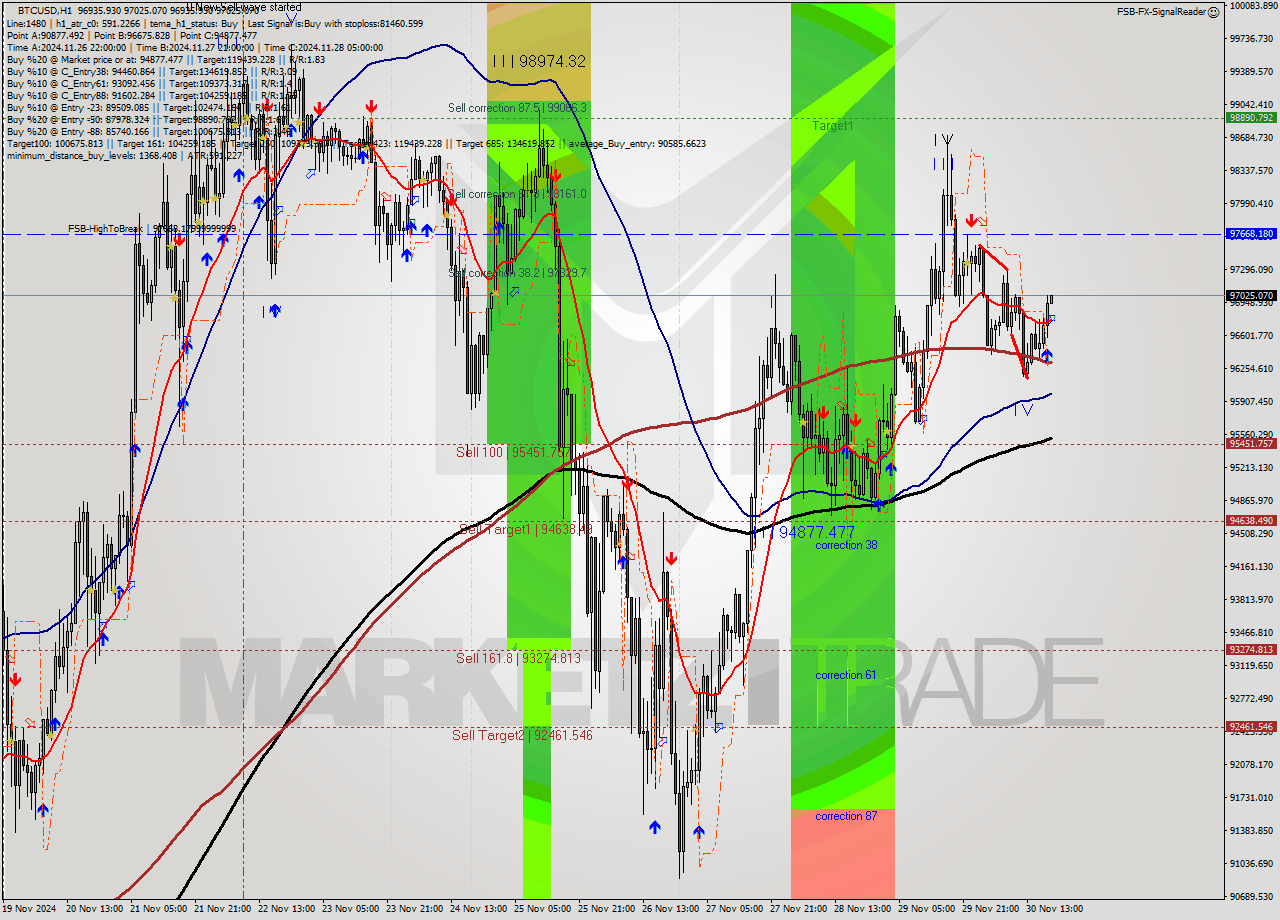Click the '27 Nov 21:00' time label
Viewport: 1280px width, 920px height.
tap(799, 909)
